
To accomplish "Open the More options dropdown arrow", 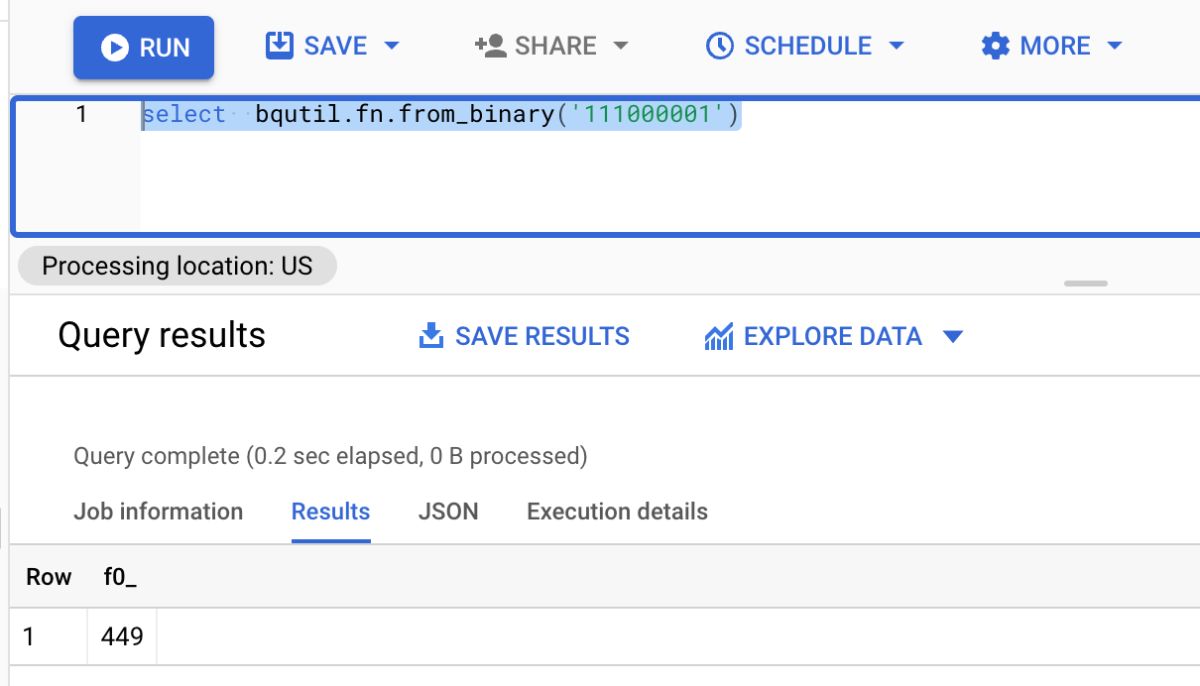I will tap(1115, 46).
